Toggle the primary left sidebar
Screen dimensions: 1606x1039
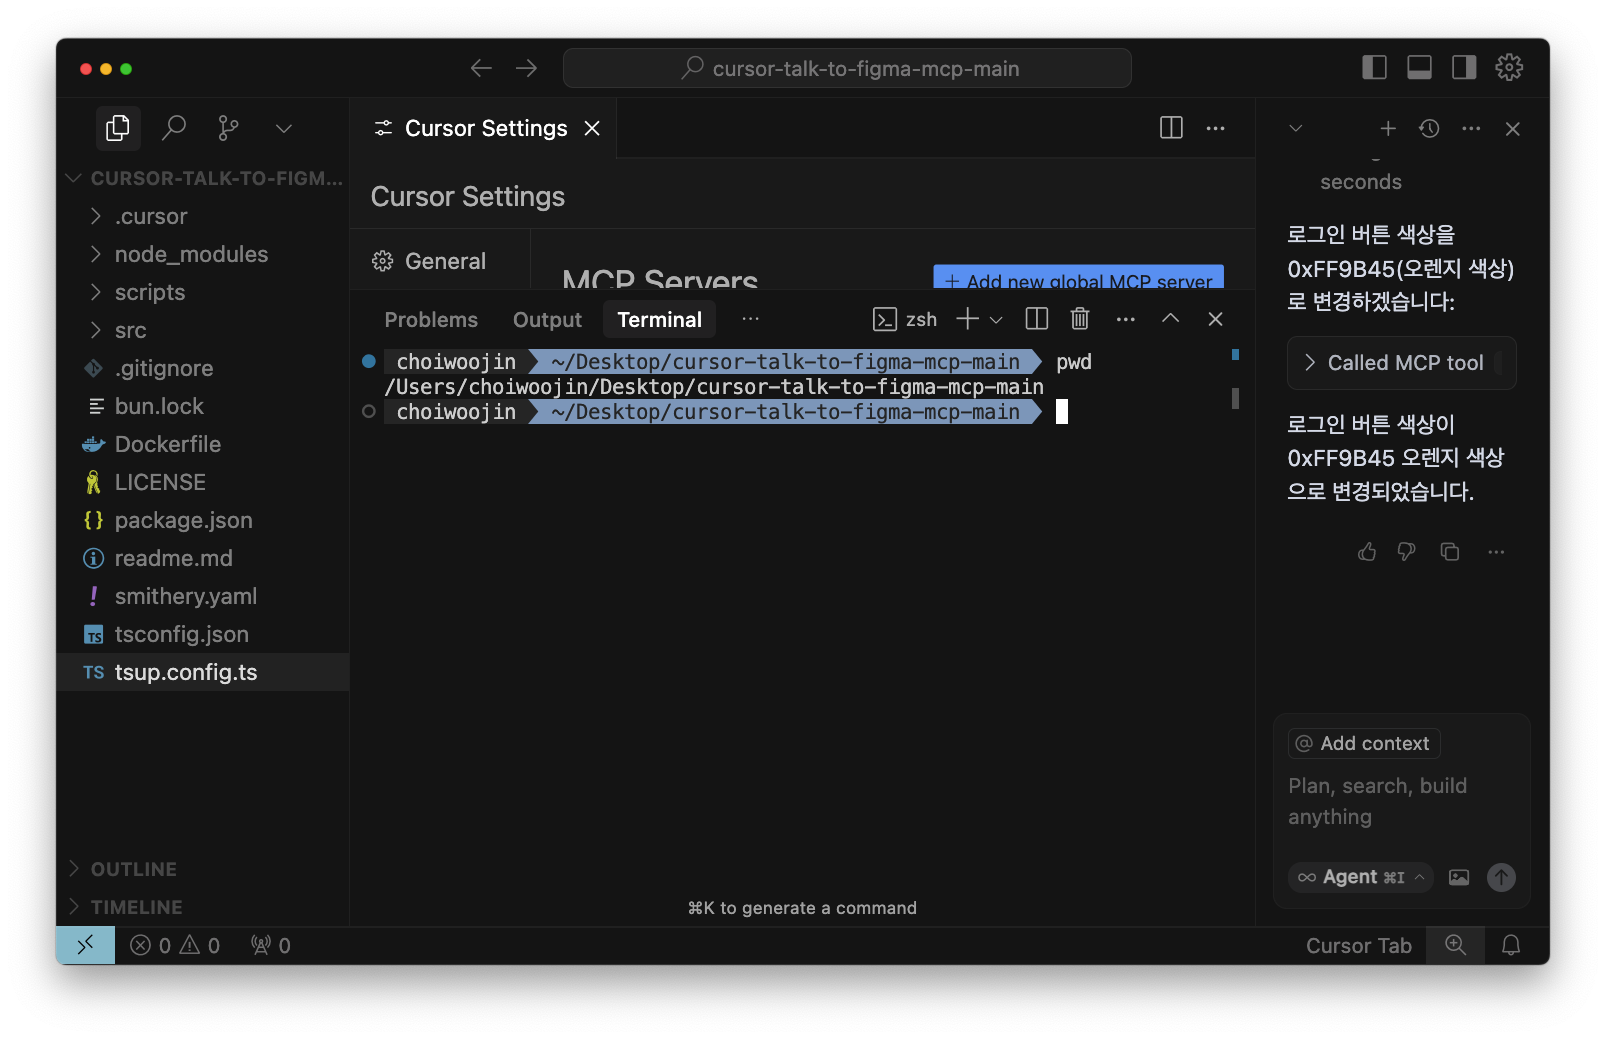pos(1374,67)
